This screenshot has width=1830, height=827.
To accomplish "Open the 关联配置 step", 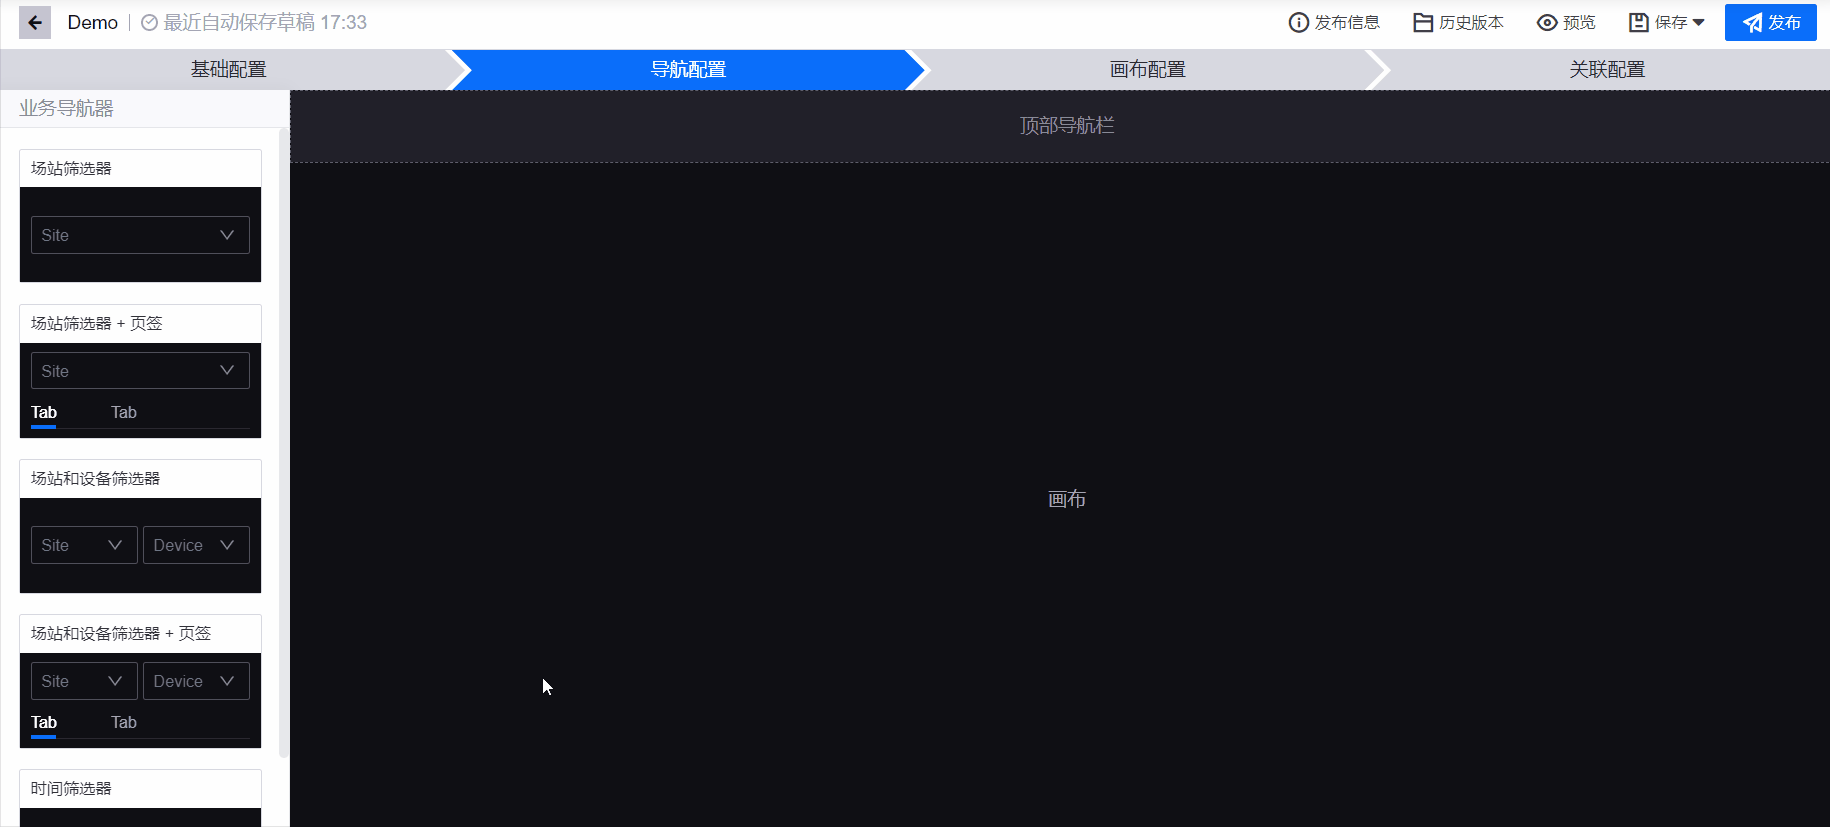I will (x=1606, y=69).
